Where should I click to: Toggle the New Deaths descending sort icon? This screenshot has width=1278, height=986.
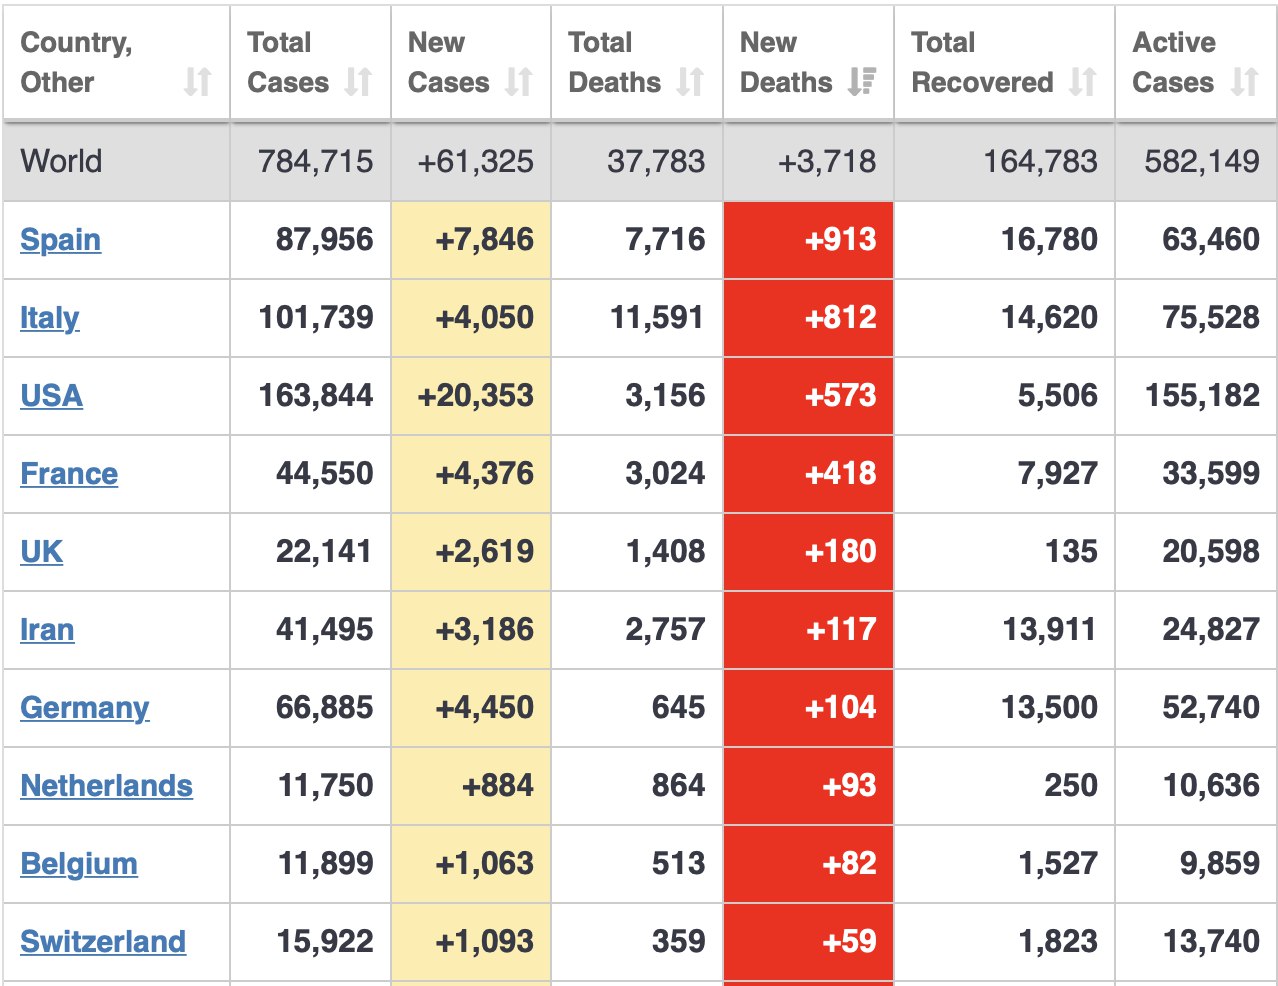click(861, 82)
